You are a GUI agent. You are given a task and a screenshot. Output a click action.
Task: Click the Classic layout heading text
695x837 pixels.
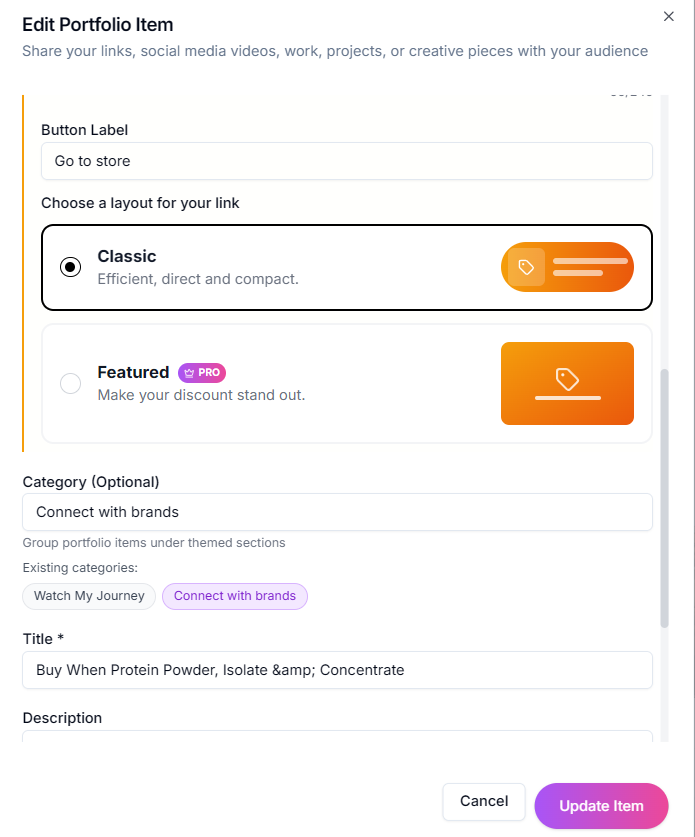tap(127, 256)
